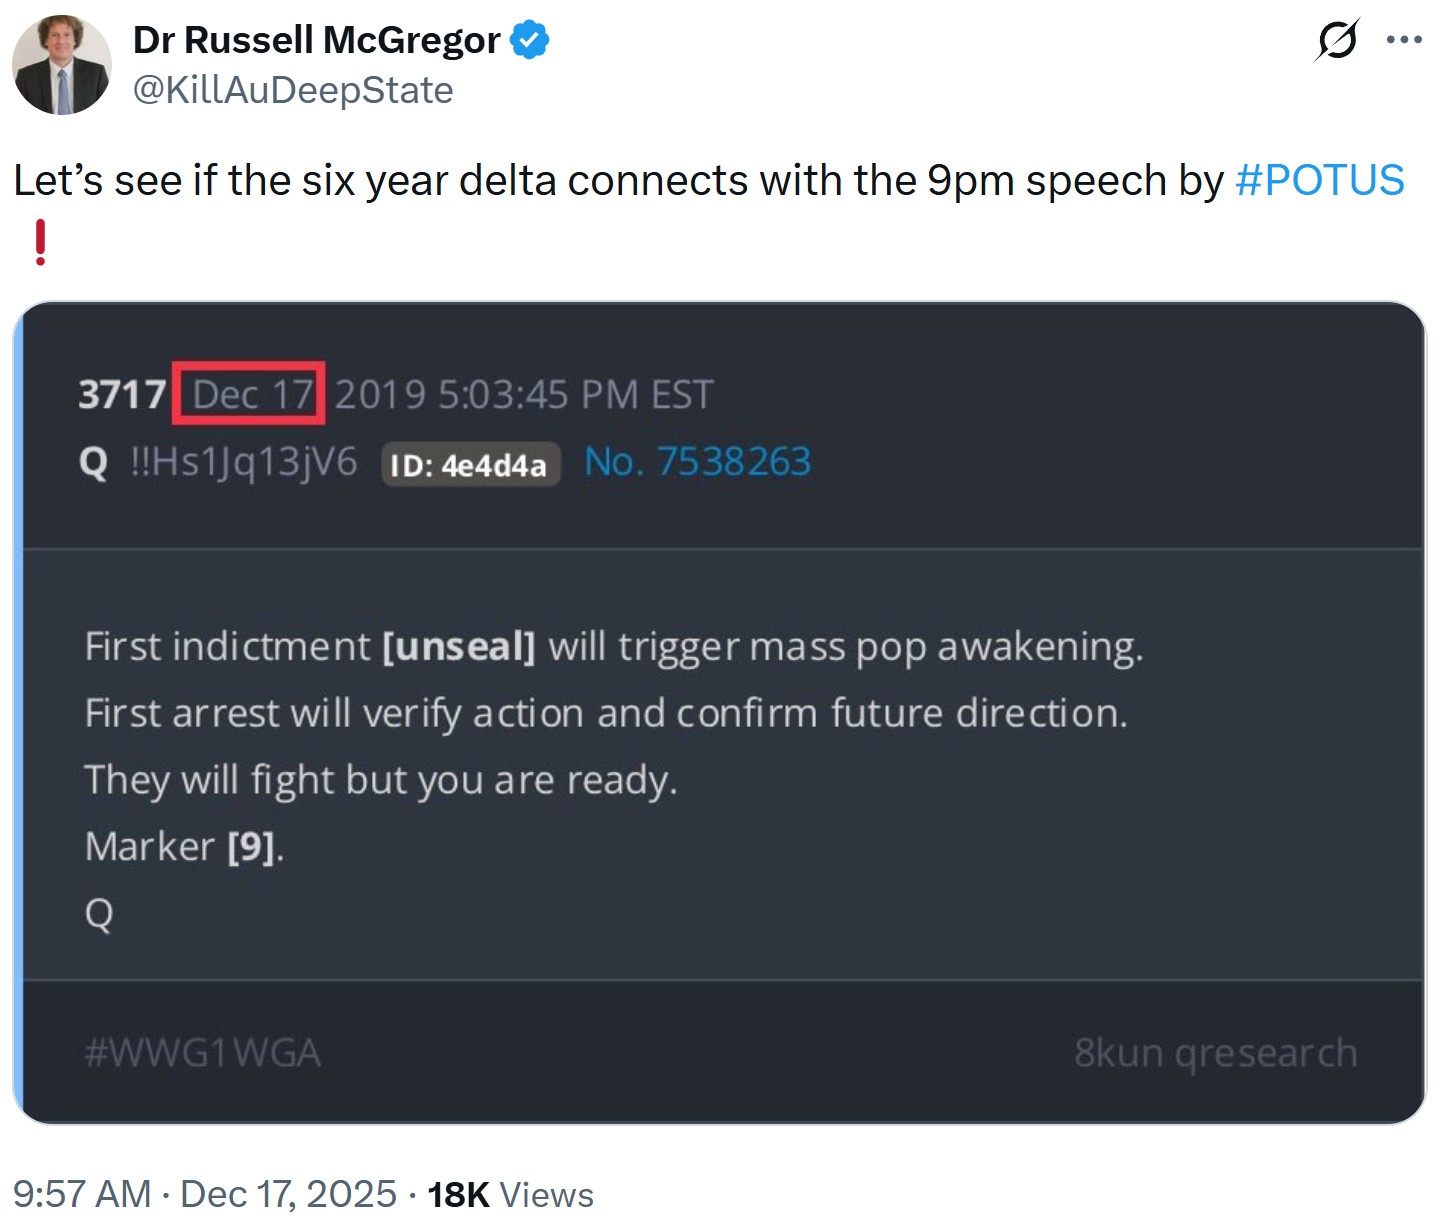
Task: Open the Grok slashed-circle icon
Action: (x=1337, y=40)
